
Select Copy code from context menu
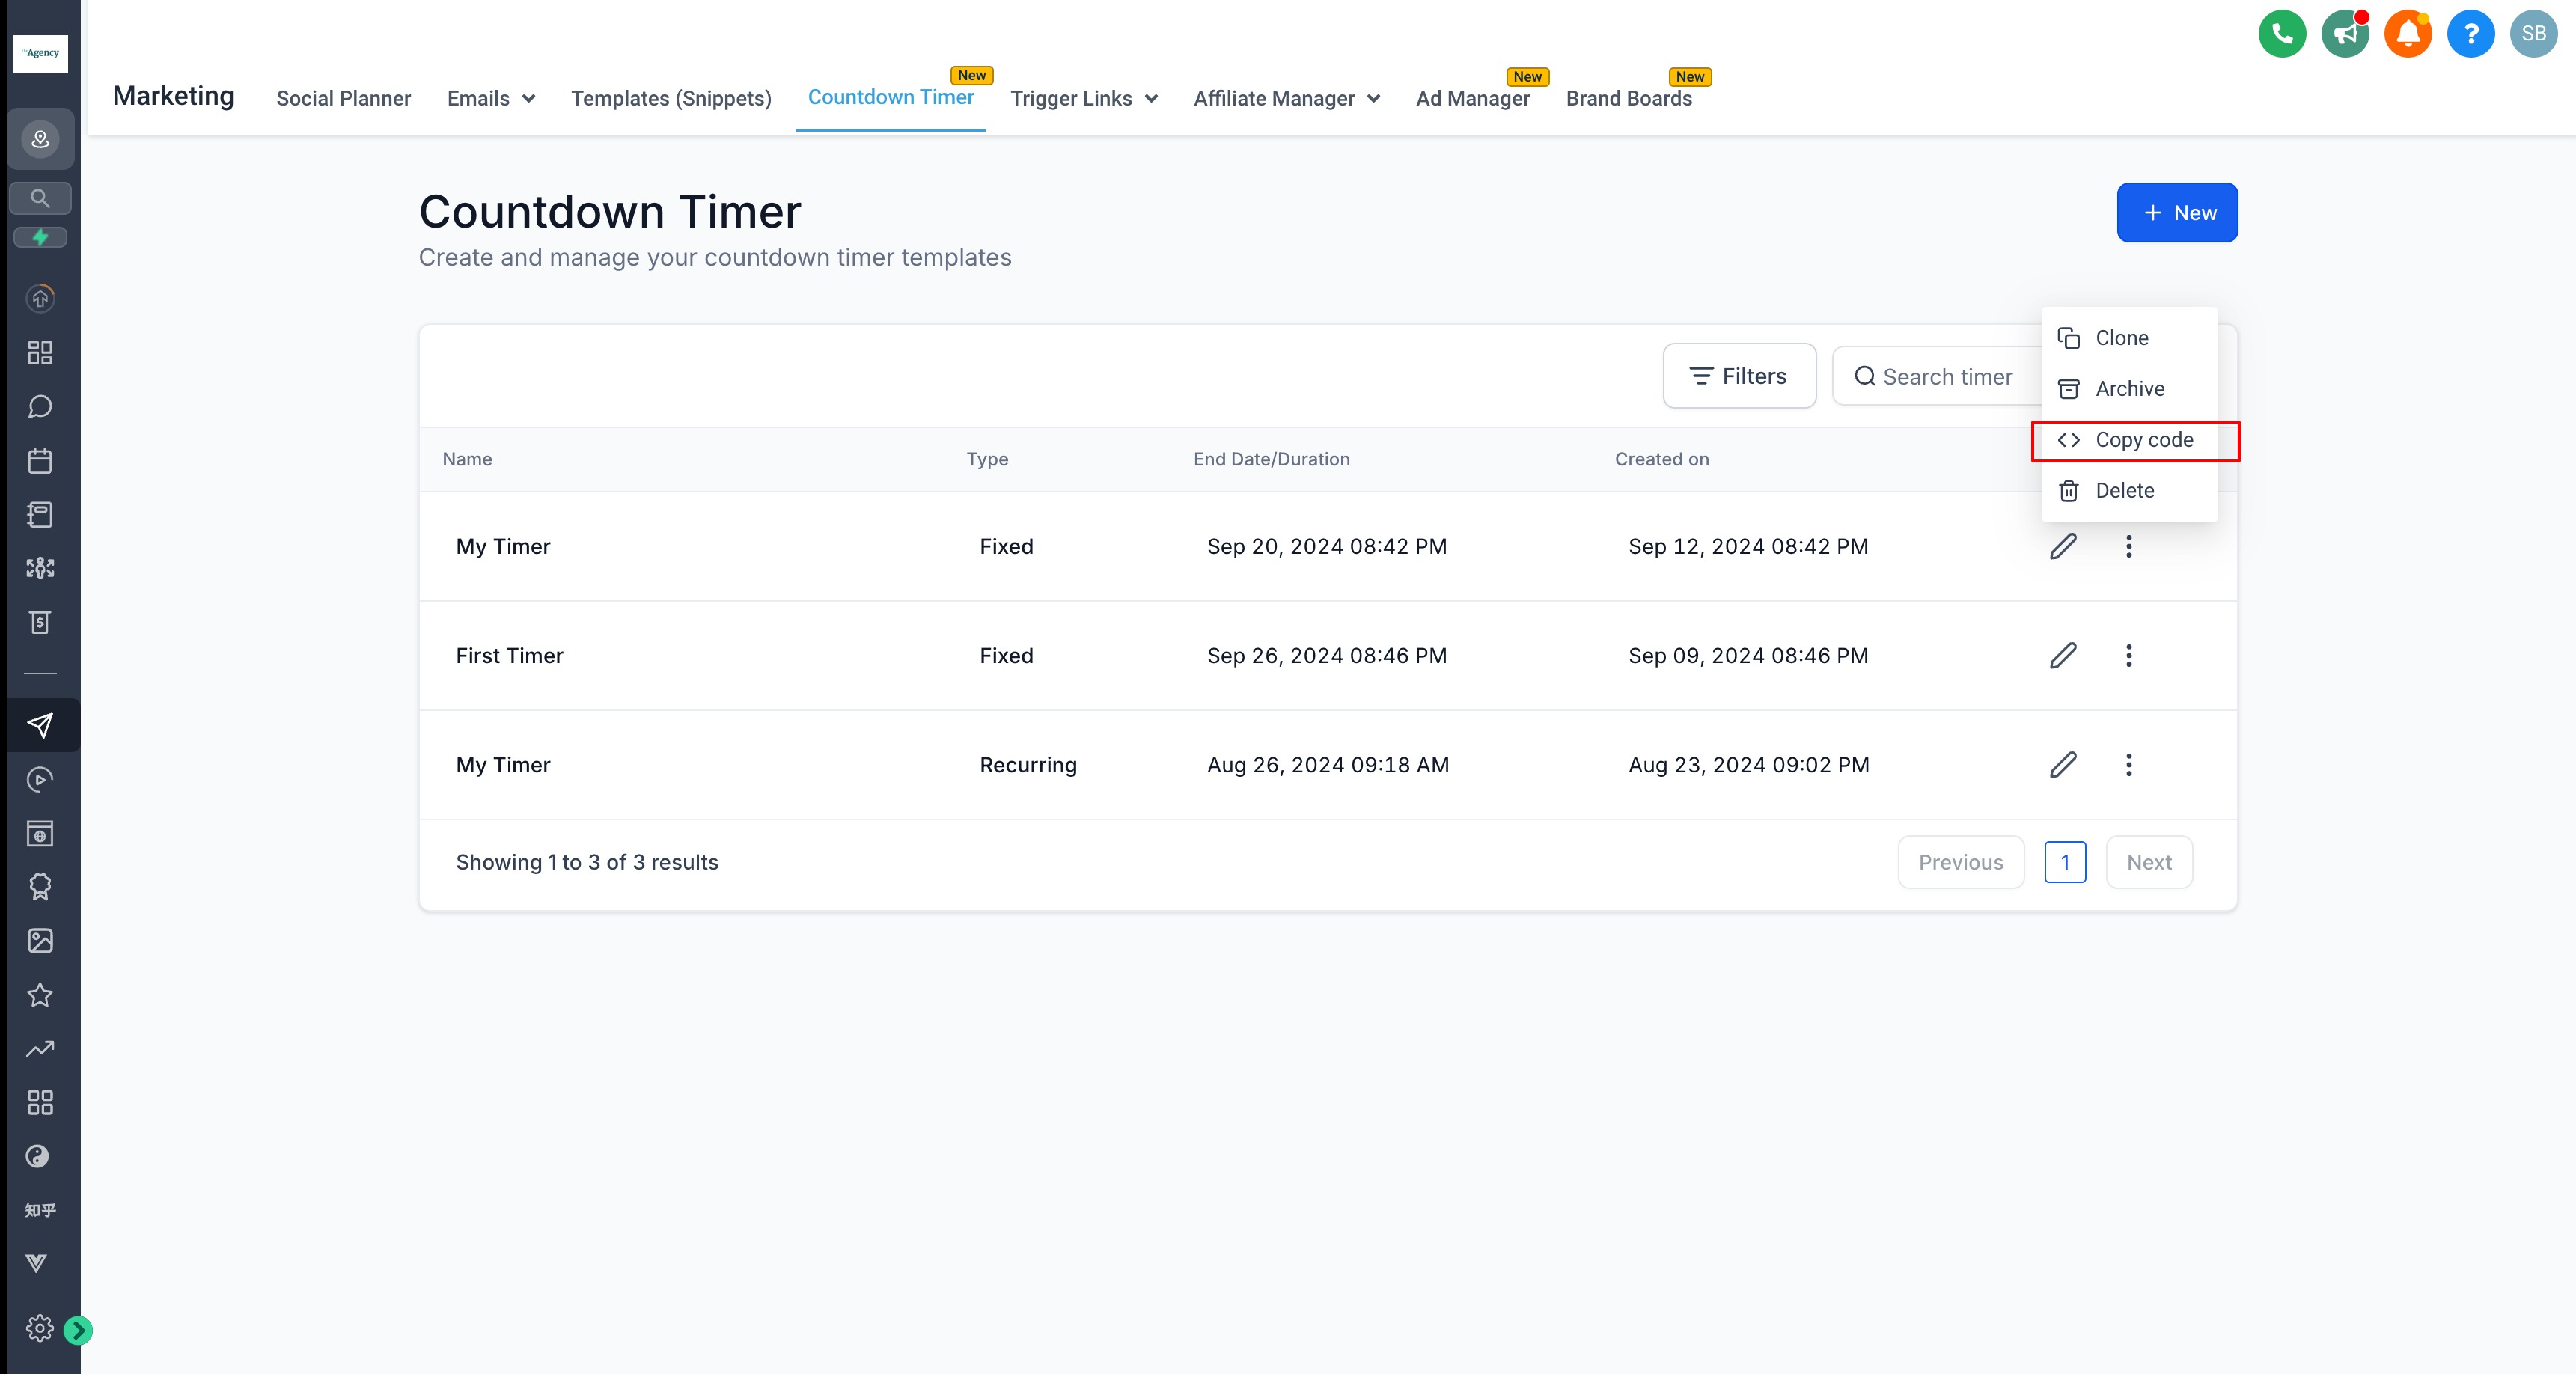pos(2134,440)
